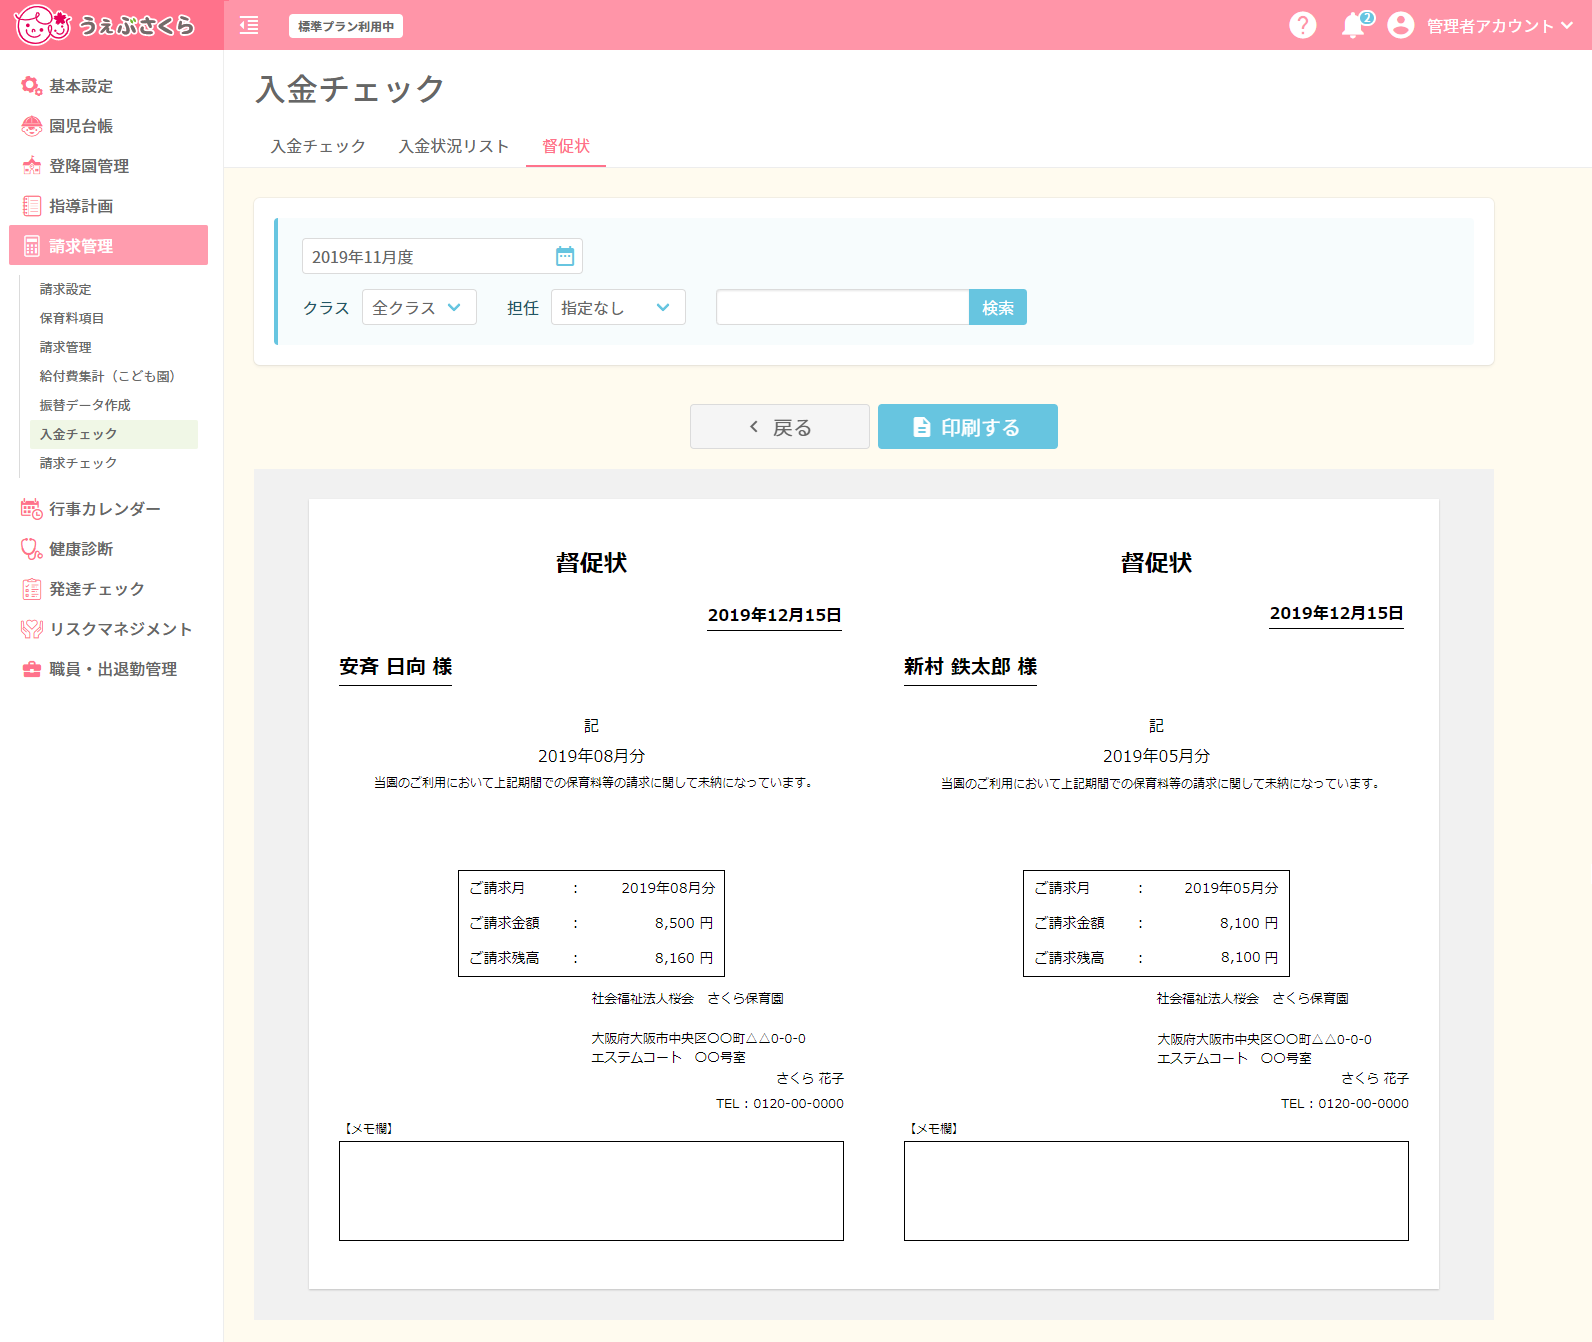
Task: Open 基本設定 menu
Action: click(x=108, y=86)
